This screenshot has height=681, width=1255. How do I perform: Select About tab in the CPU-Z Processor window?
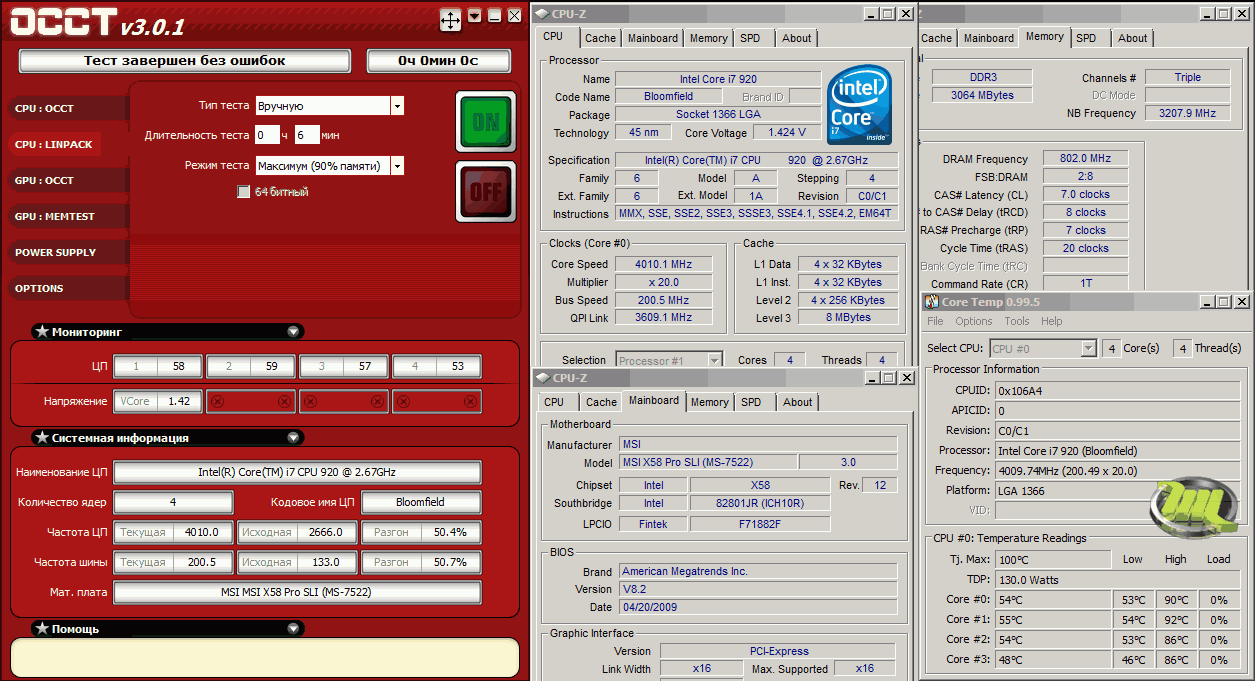click(x=797, y=38)
